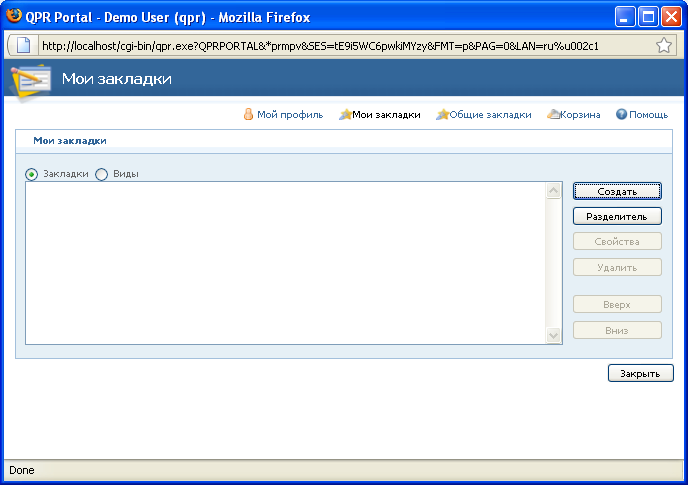This screenshot has width=688, height=485.
Task: Click the bookmark star in address bar
Action: click(x=663, y=45)
